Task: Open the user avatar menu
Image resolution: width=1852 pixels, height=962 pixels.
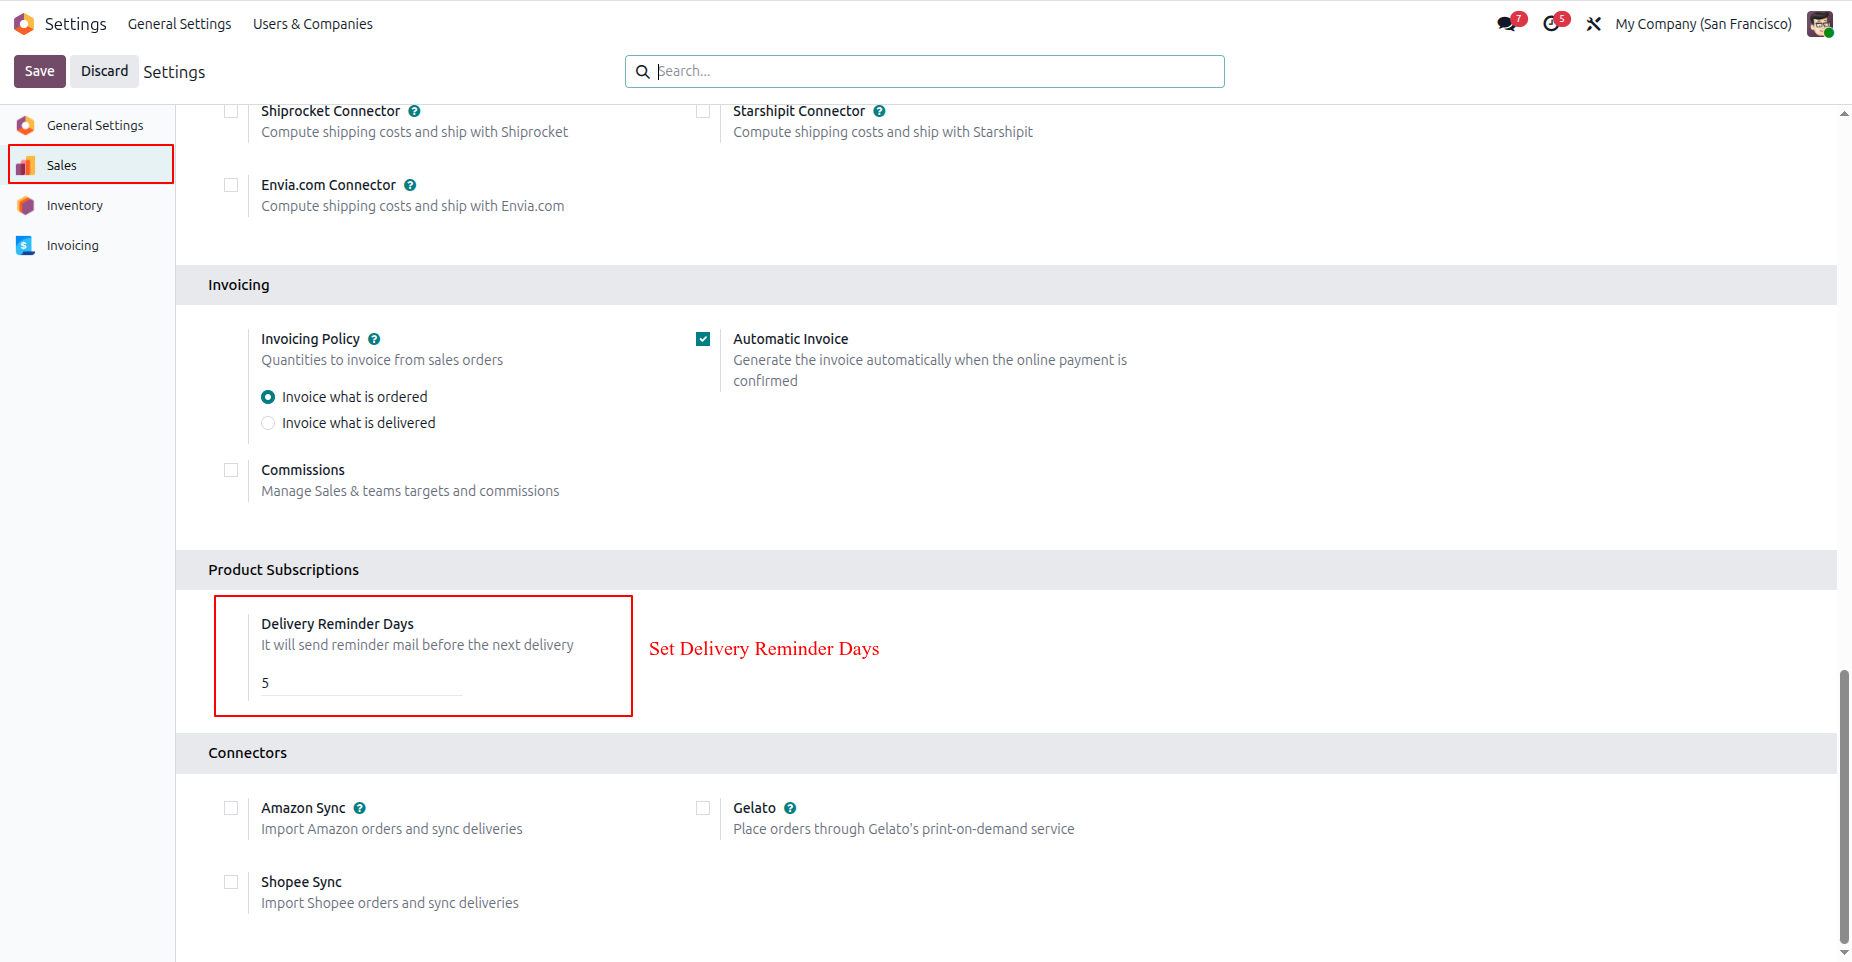Action: [1820, 24]
